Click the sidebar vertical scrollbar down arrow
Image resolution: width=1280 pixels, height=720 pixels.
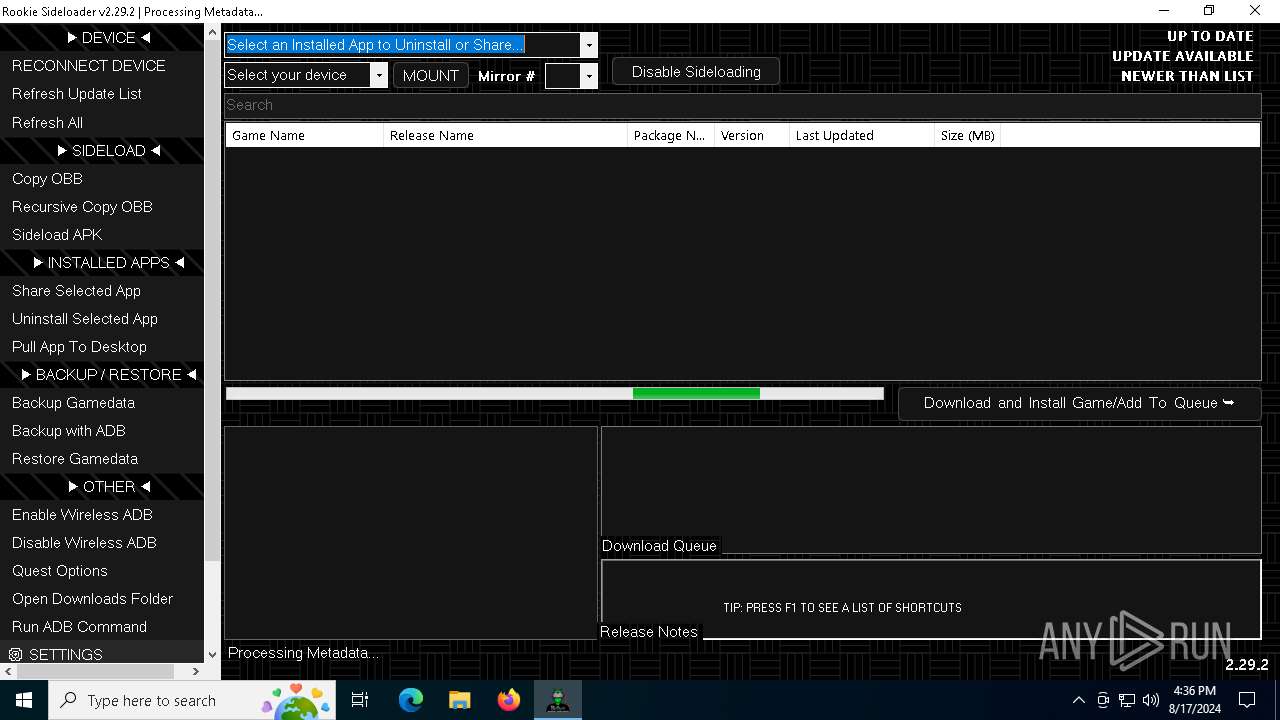(x=211, y=655)
